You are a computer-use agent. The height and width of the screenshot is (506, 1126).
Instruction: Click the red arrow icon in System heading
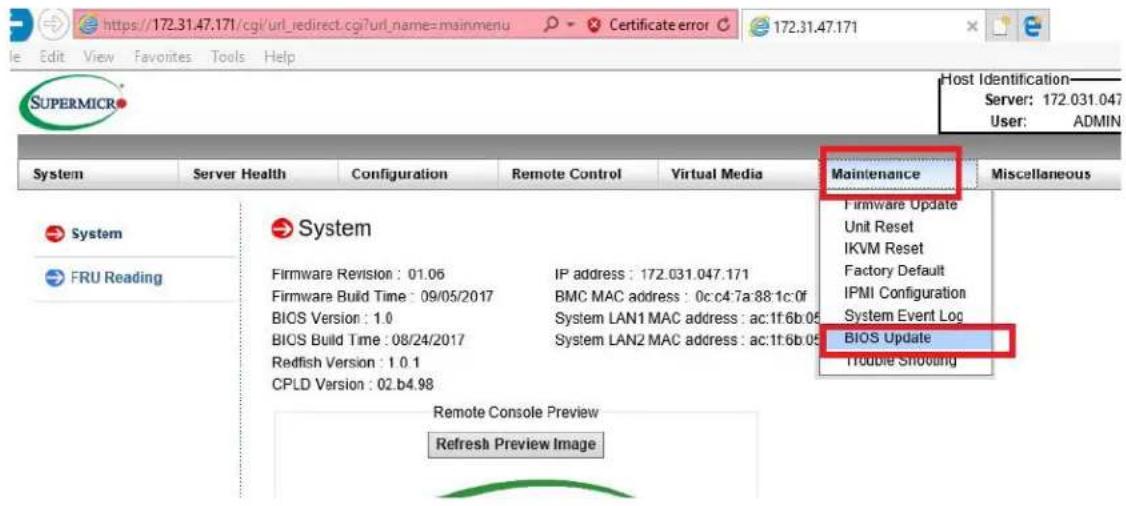[282, 229]
